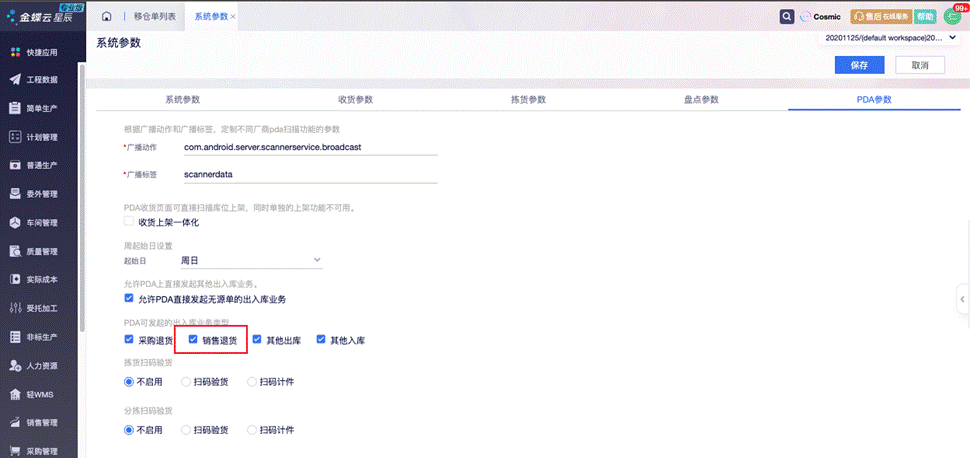Click 轻WMS warehouse icon
The image size is (970, 458).
pyautogui.click(x=15, y=394)
